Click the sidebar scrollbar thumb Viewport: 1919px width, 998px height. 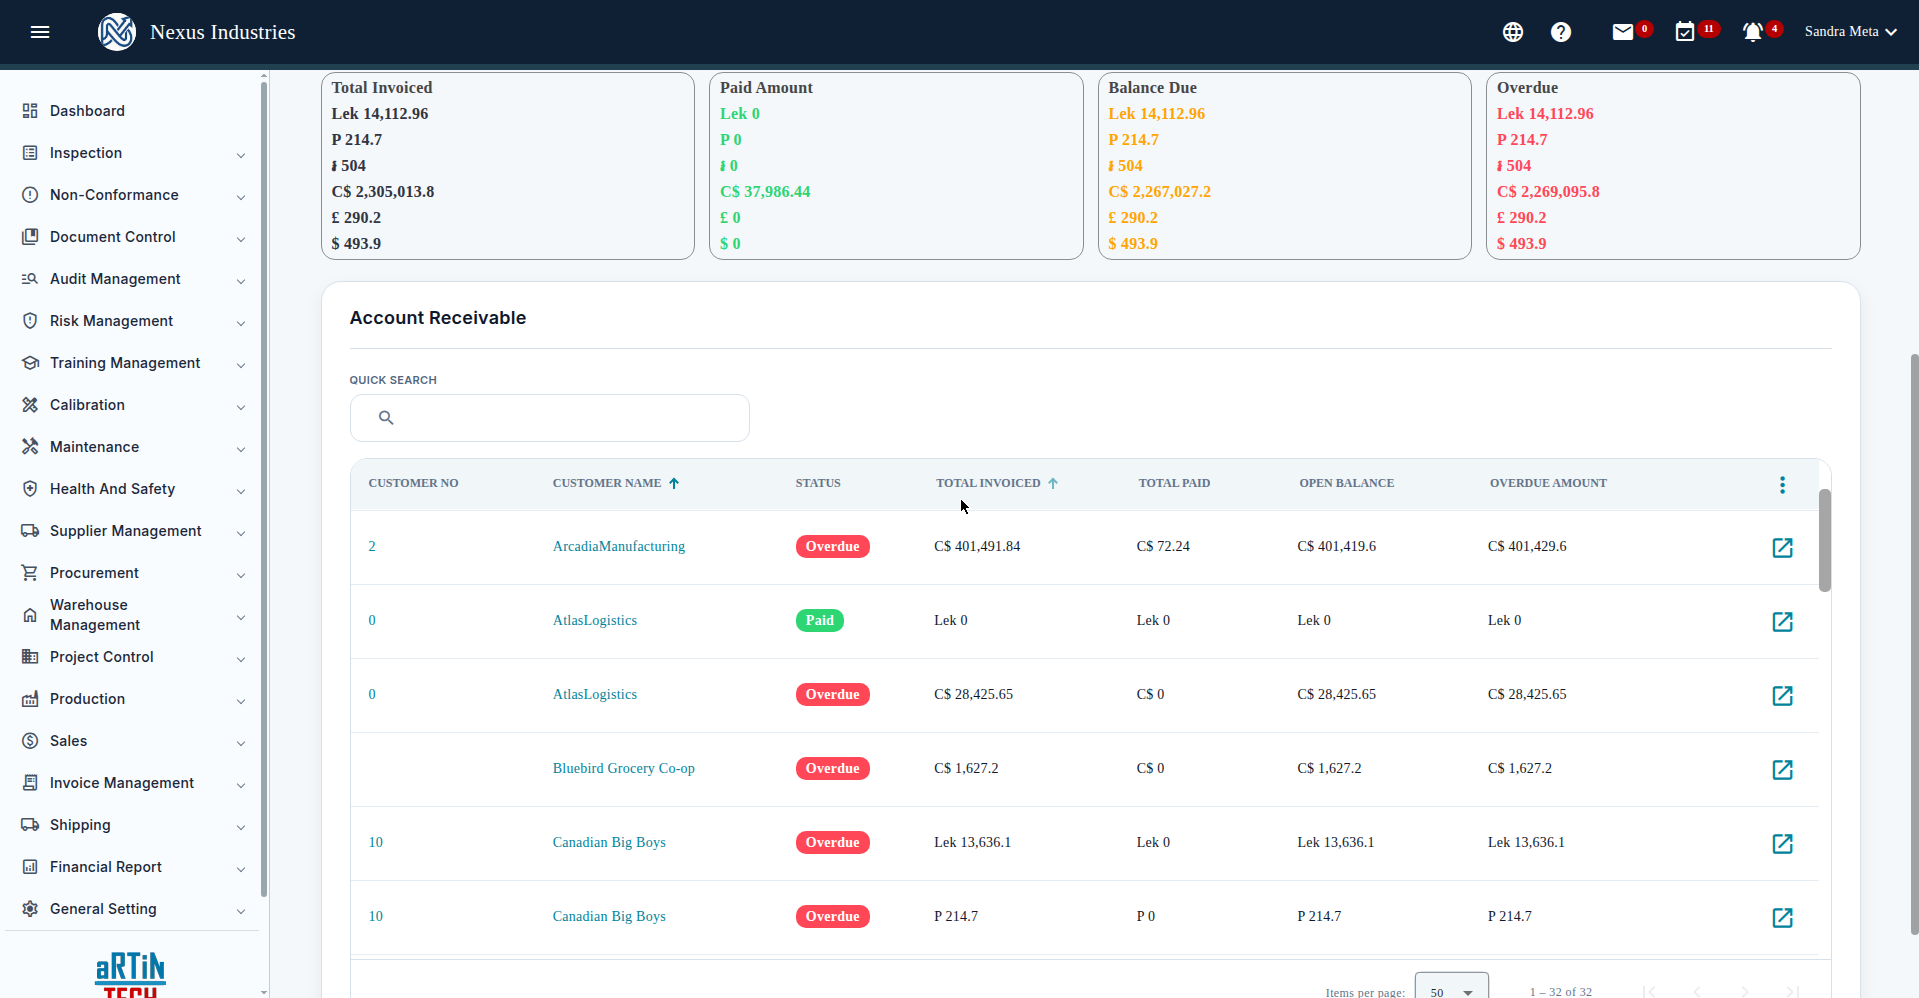(x=264, y=490)
